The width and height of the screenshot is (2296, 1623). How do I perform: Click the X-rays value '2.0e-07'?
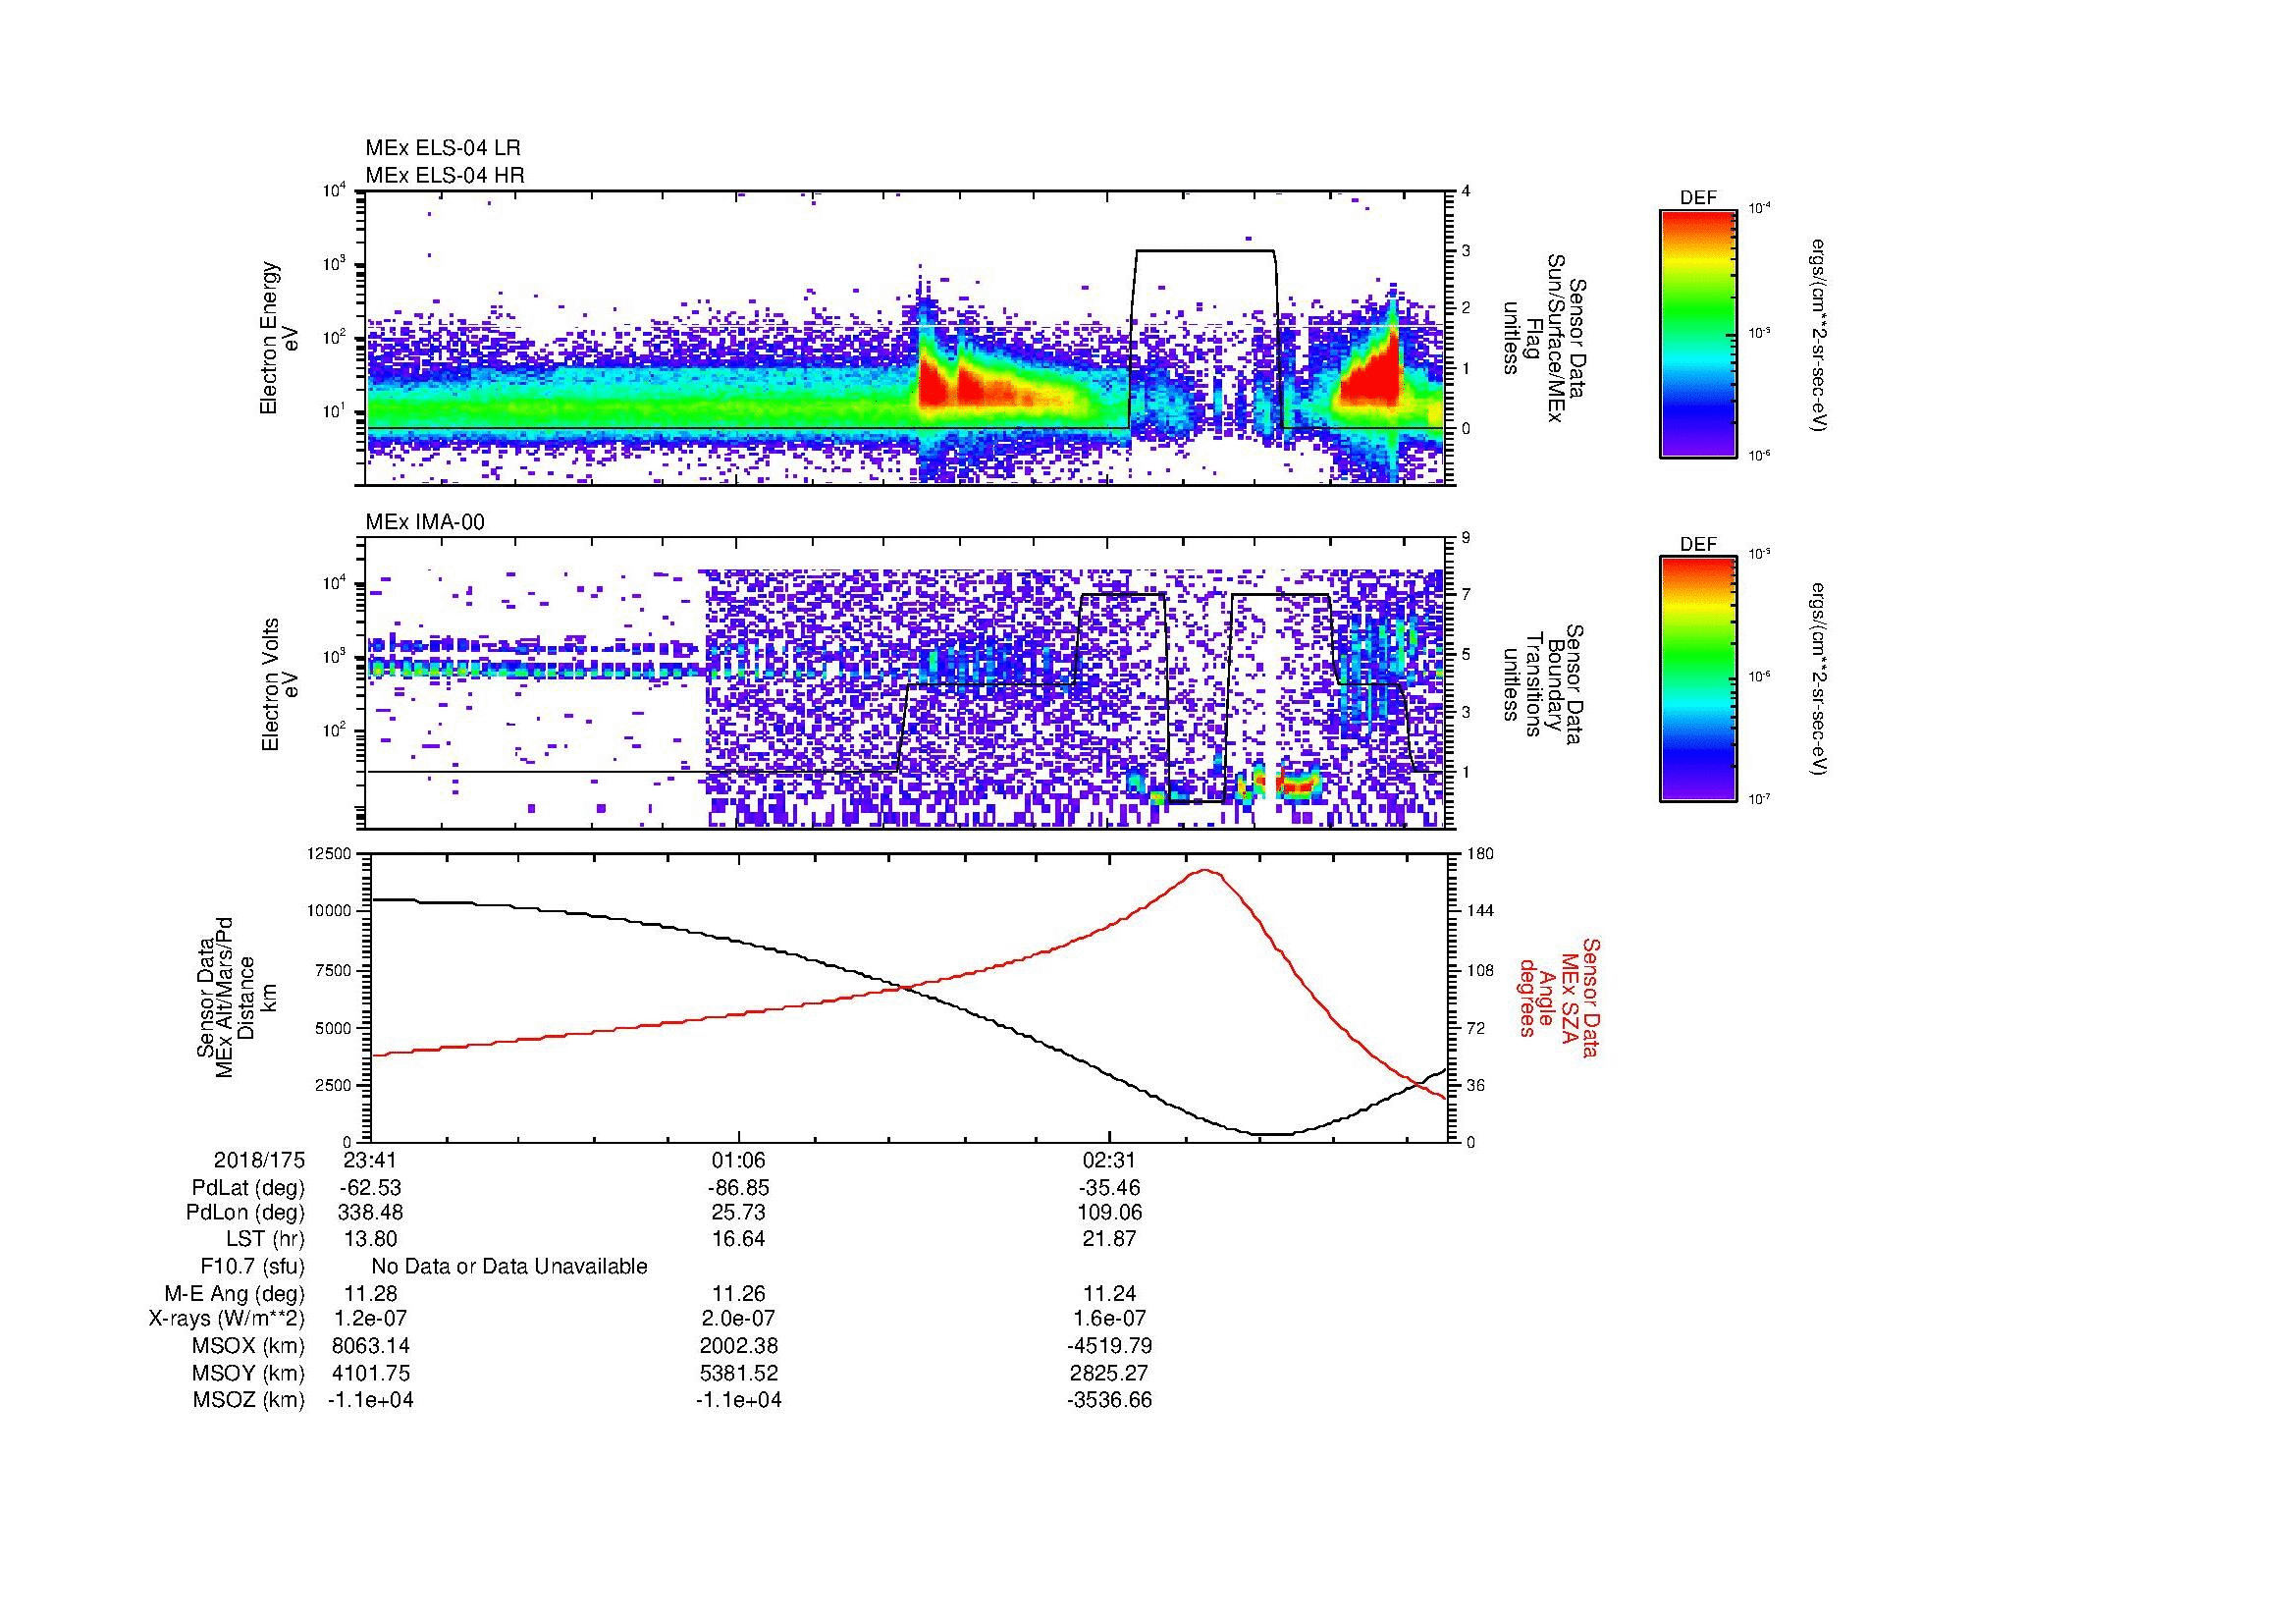tap(739, 1319)
